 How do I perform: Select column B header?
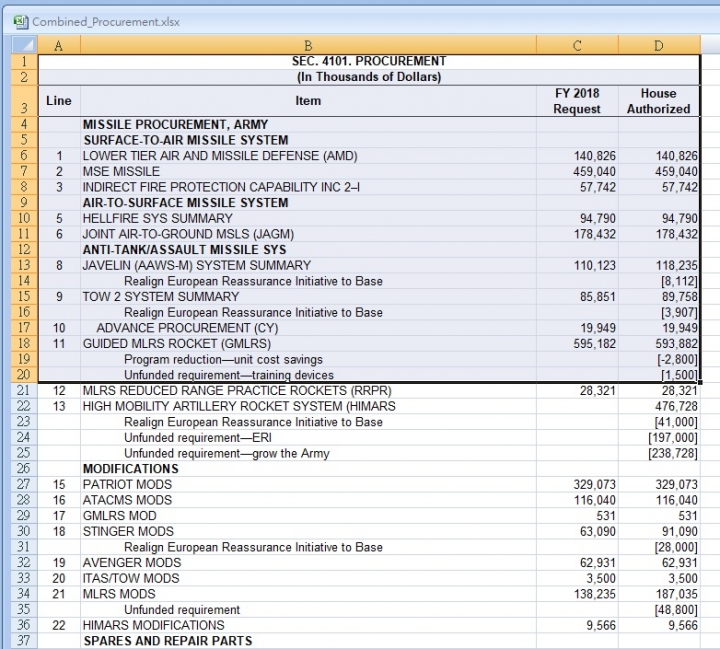tap(308, 45)
